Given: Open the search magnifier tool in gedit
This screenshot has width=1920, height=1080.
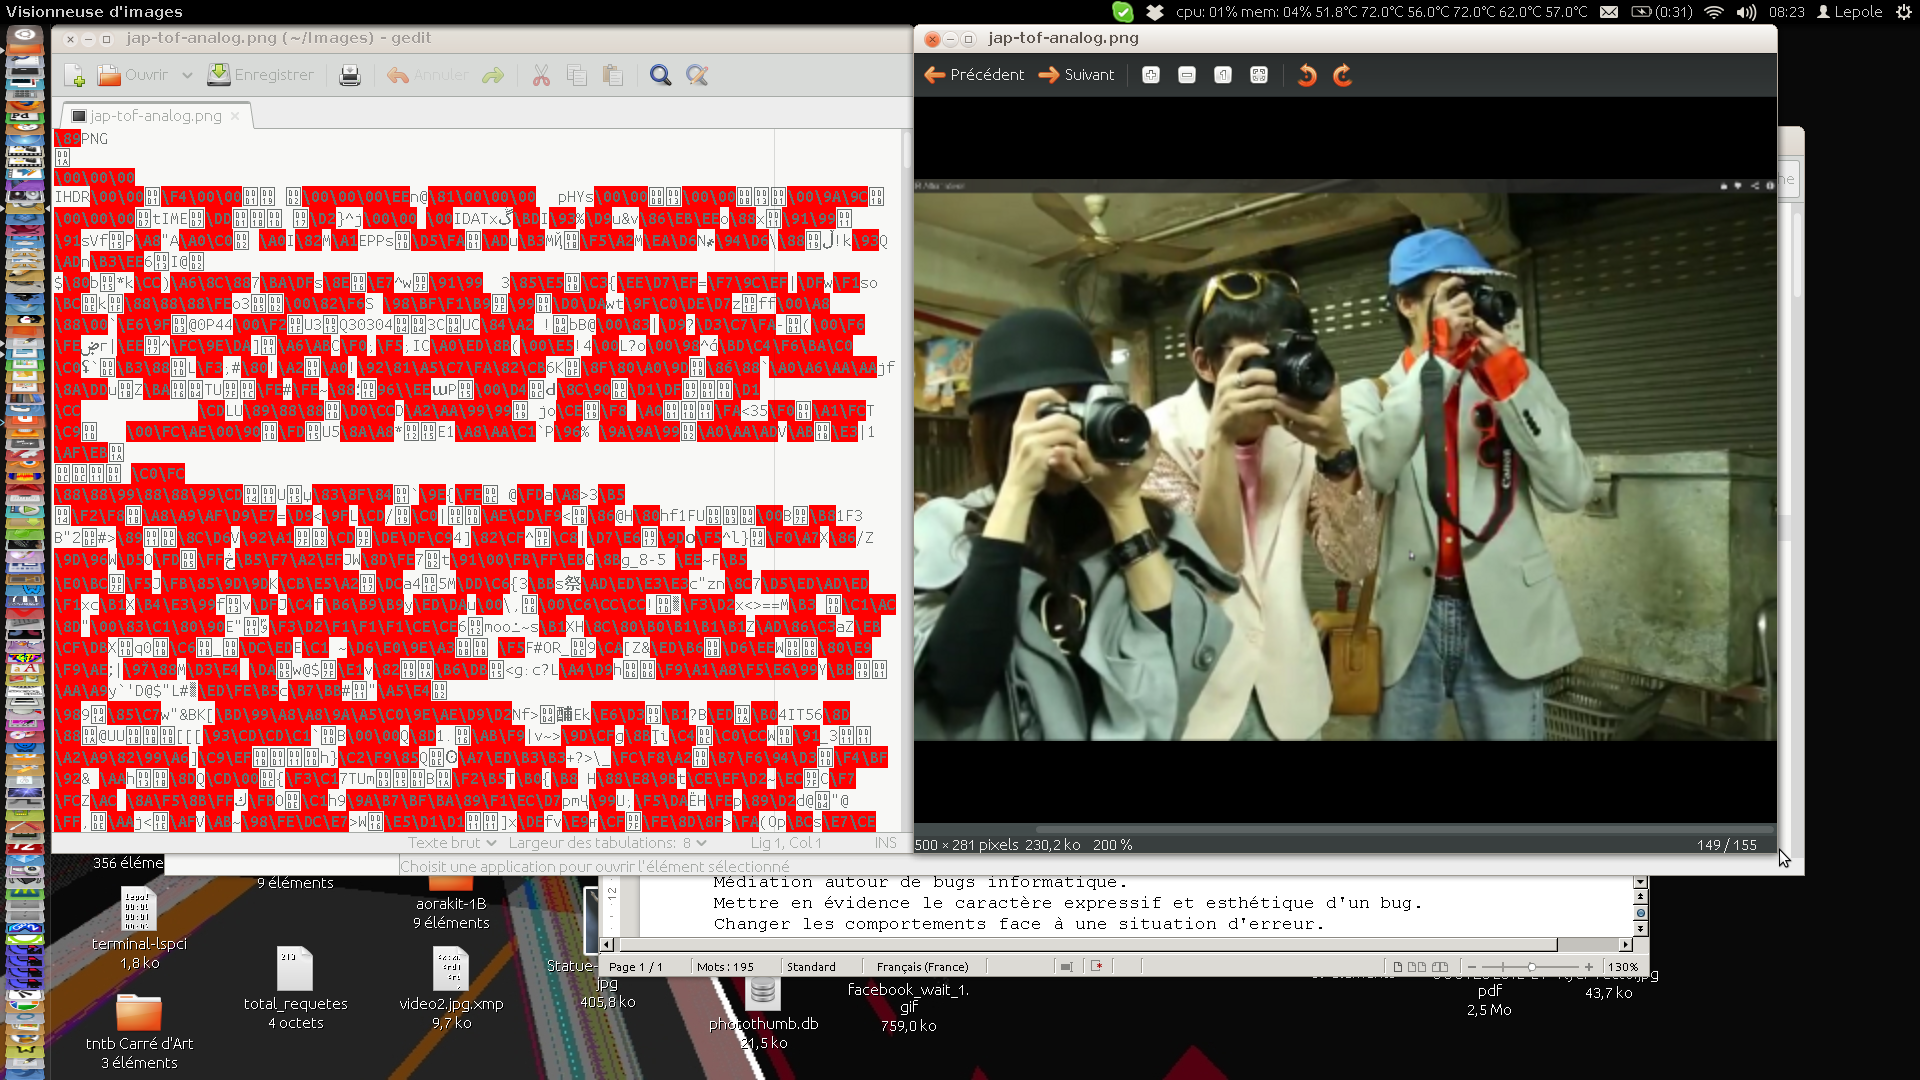Looking at the screenshot, I should (x=660, y=75).
